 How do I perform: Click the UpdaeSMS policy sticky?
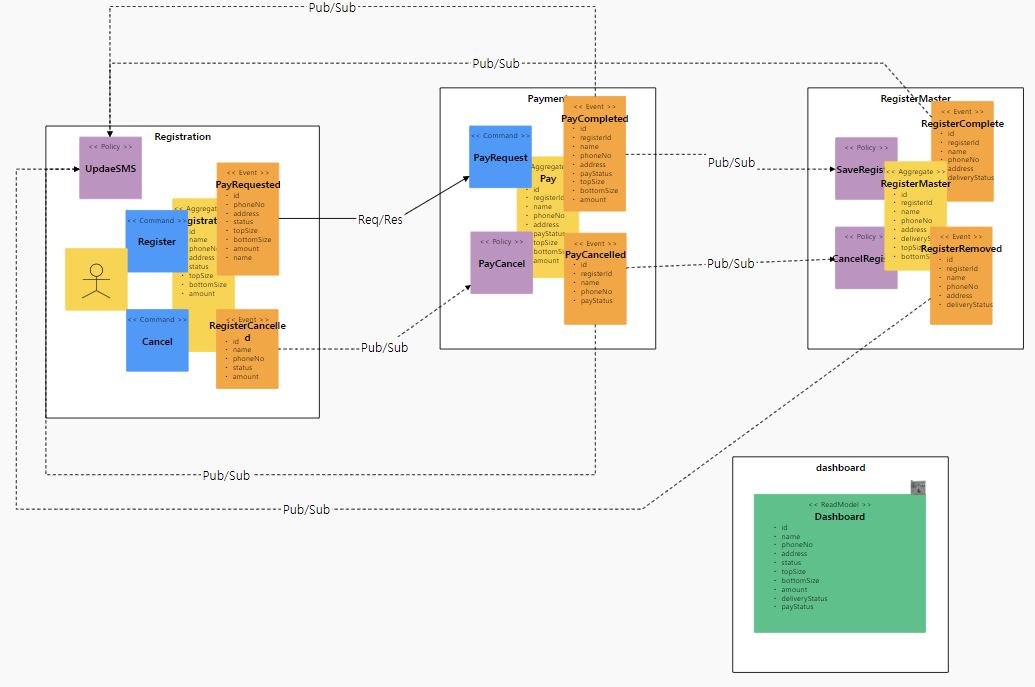(x=109, y=168)
